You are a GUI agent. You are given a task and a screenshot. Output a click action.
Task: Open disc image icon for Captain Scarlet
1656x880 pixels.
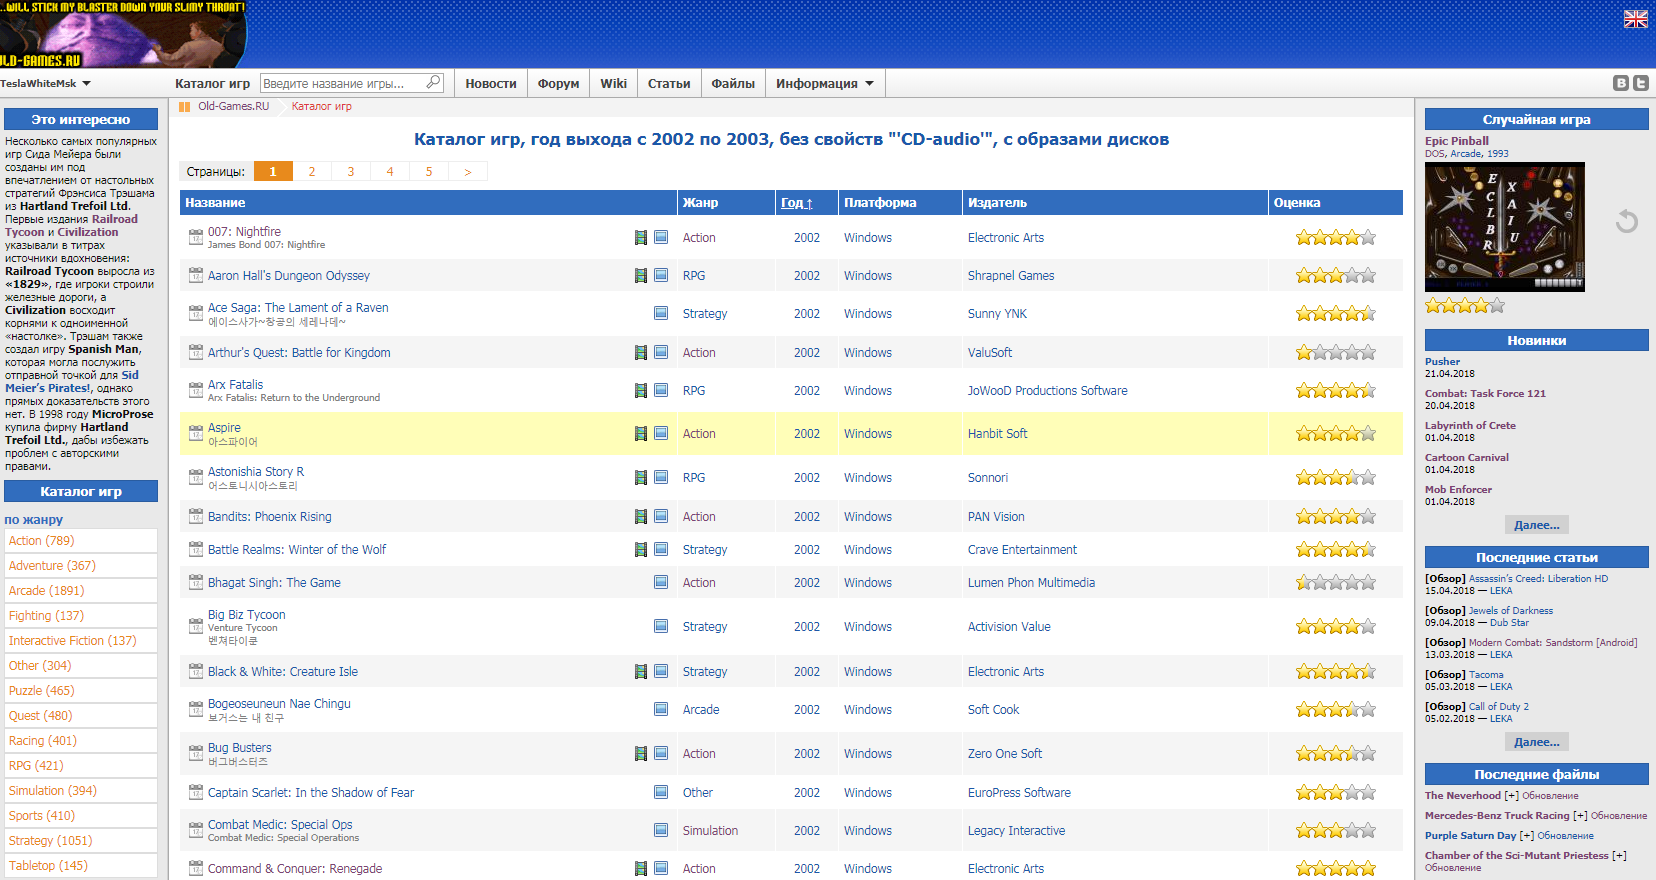point(661,792)
